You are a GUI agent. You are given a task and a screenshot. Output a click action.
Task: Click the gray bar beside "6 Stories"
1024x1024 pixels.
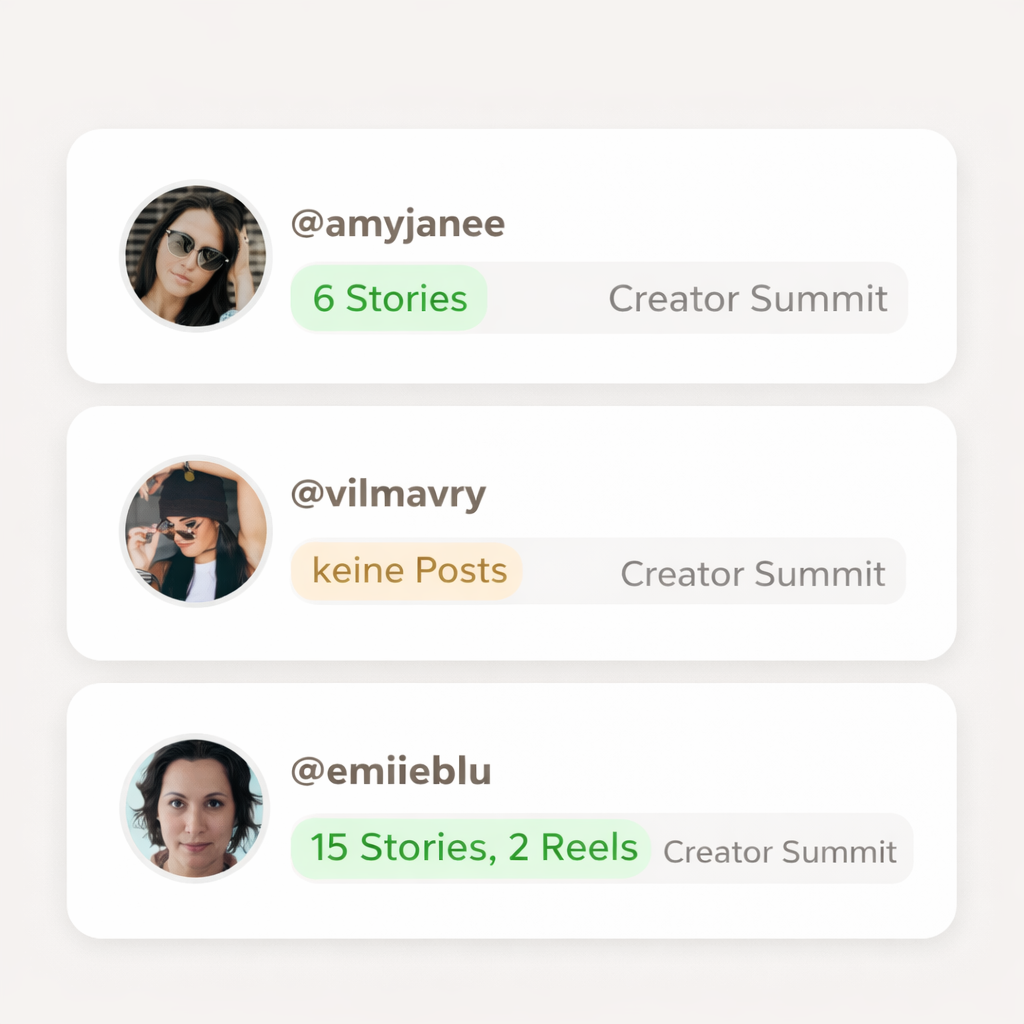click(545, 298)
